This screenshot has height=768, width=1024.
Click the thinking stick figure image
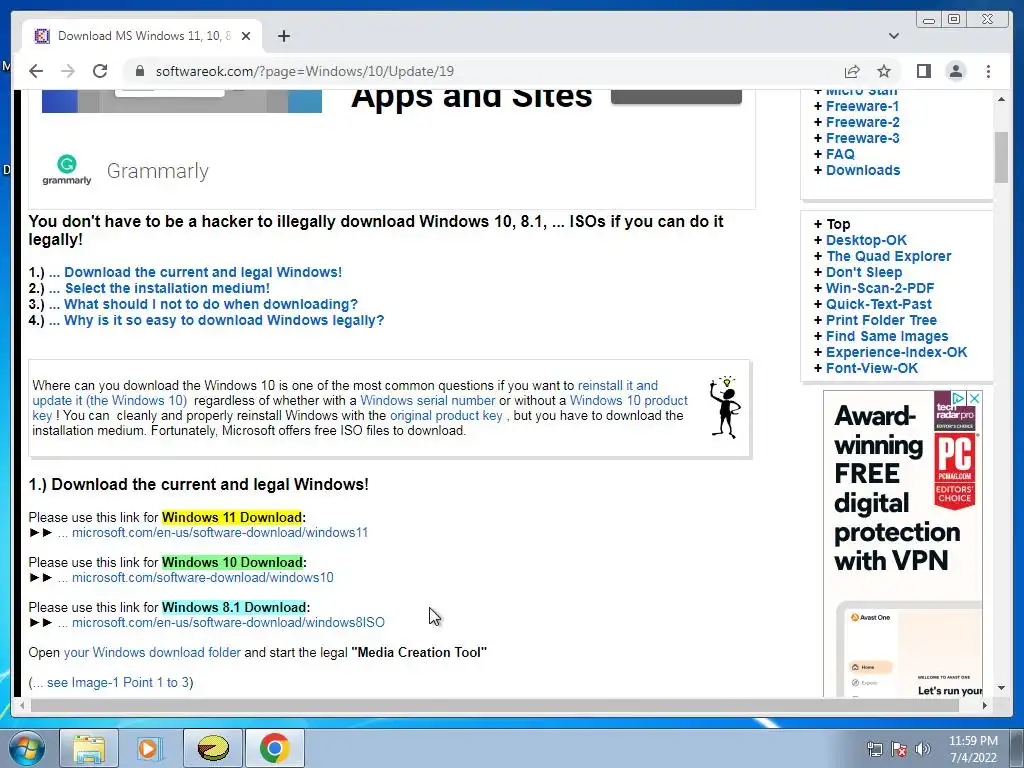726,408
